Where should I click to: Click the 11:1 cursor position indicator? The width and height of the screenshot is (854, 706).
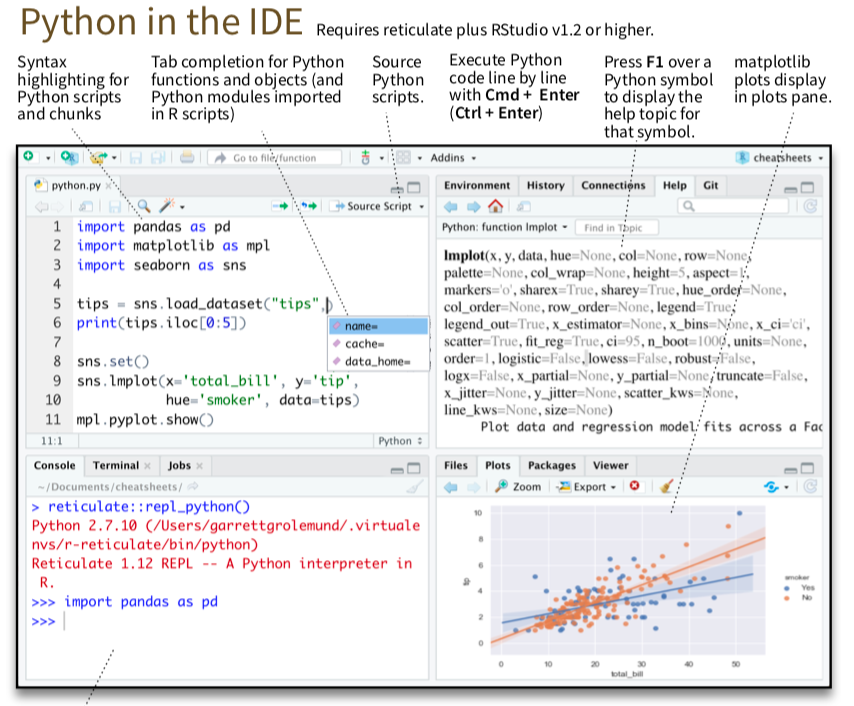[x=52, y=441]
